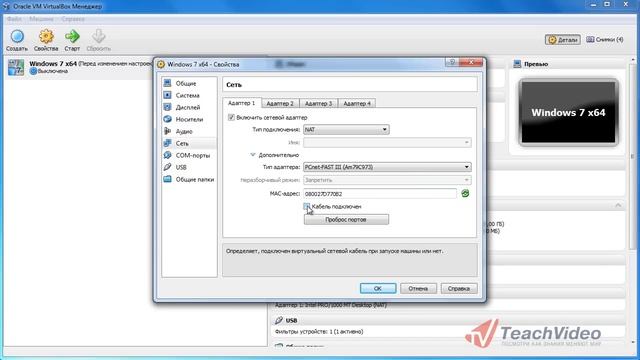
Task: Select the Система category icon
Action: 167,95
